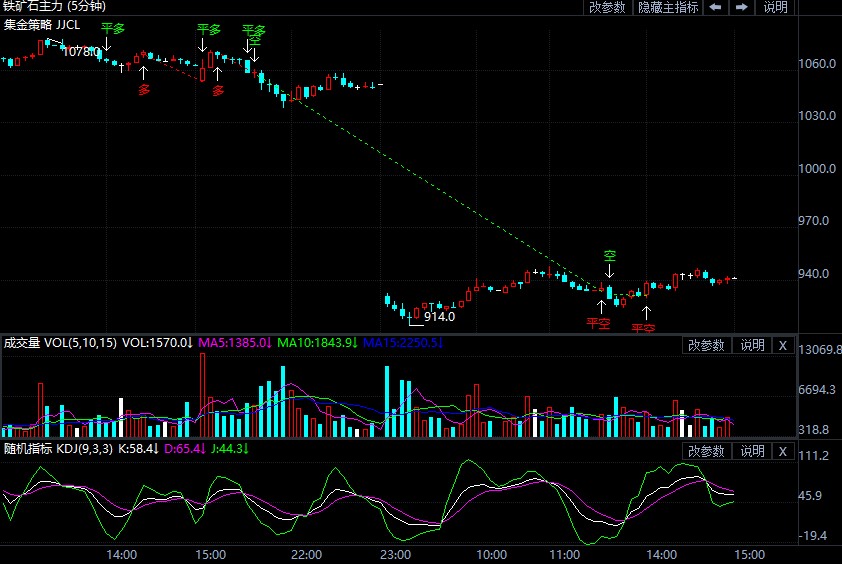Show 说明 for the volume indicator
Image resolution: width=842 pixels, height=564 pixels.
tap(751, 345)
